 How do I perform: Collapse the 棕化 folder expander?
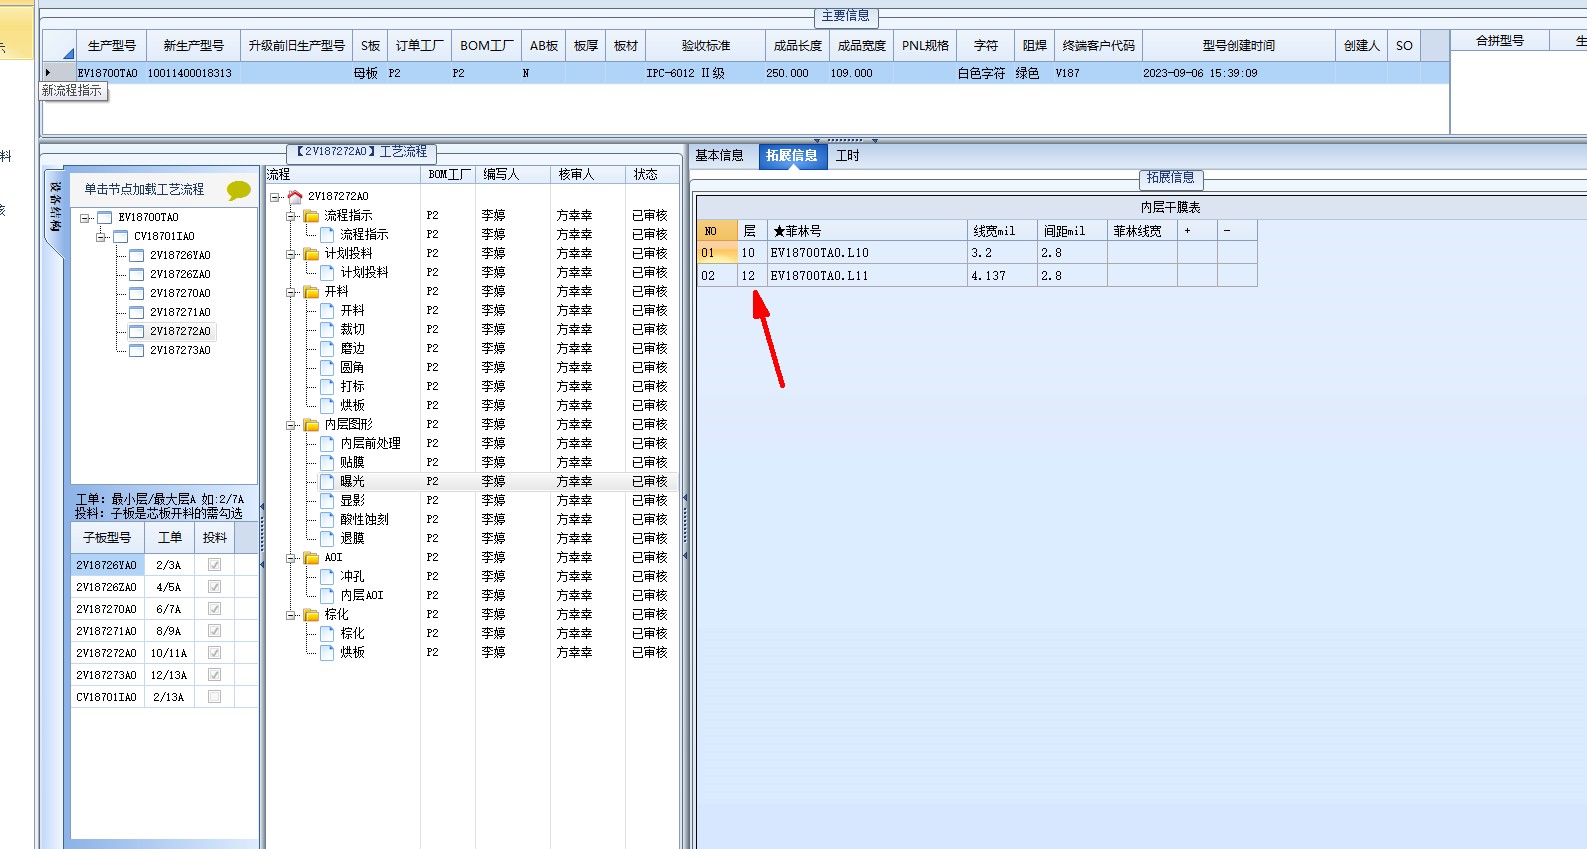(x=291, y=615)
